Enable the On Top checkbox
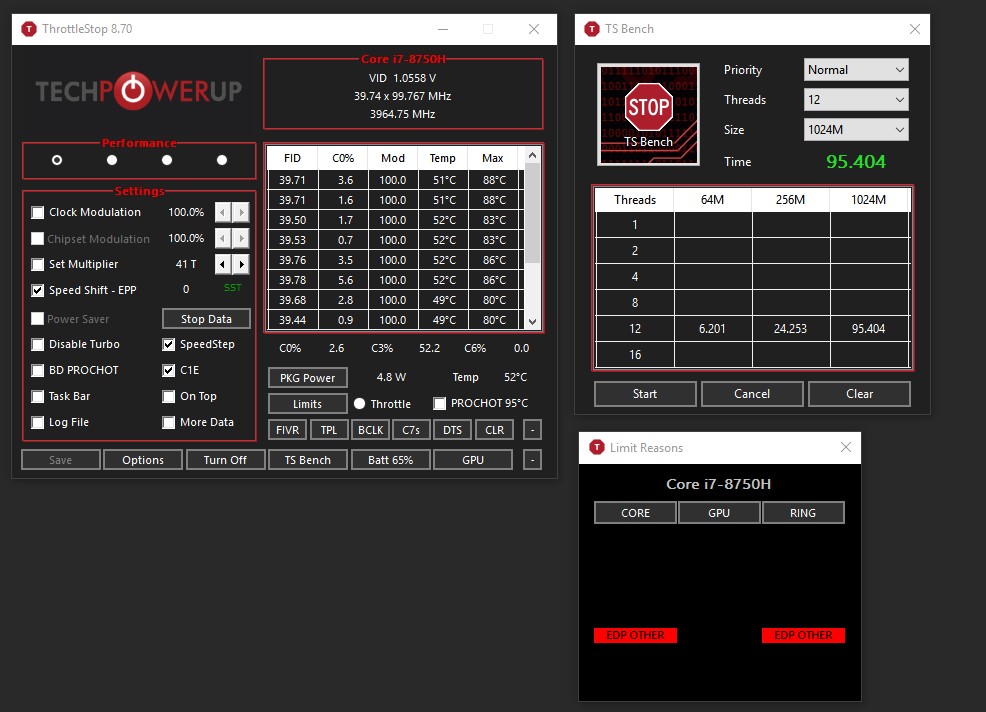The width and height of the screenshot is (986, 712). pyautogui.click(x=169, y=396)
